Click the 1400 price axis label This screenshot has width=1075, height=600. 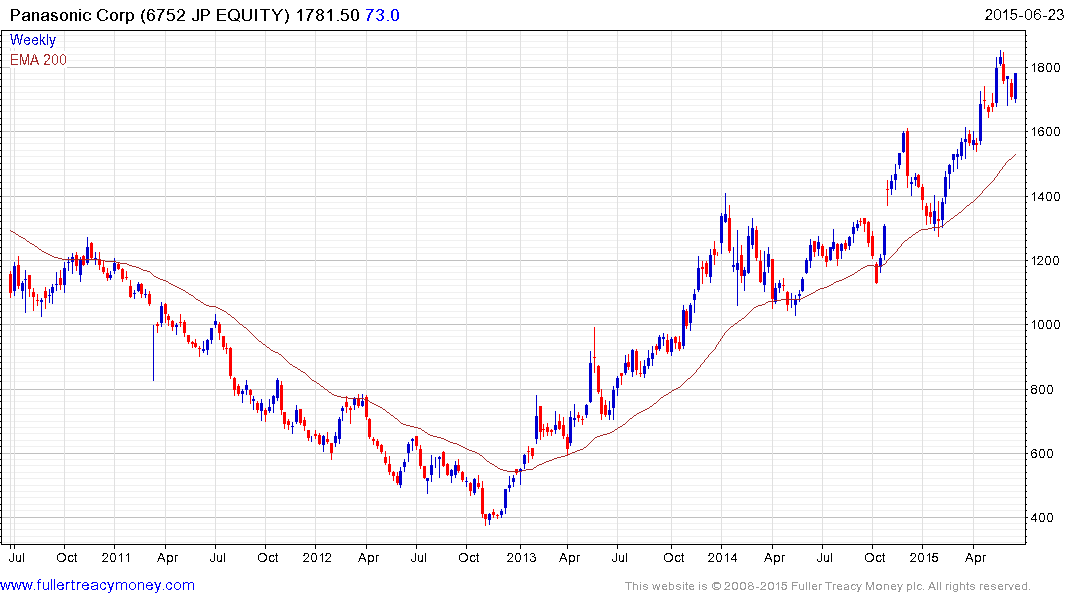click(1048, 197)
